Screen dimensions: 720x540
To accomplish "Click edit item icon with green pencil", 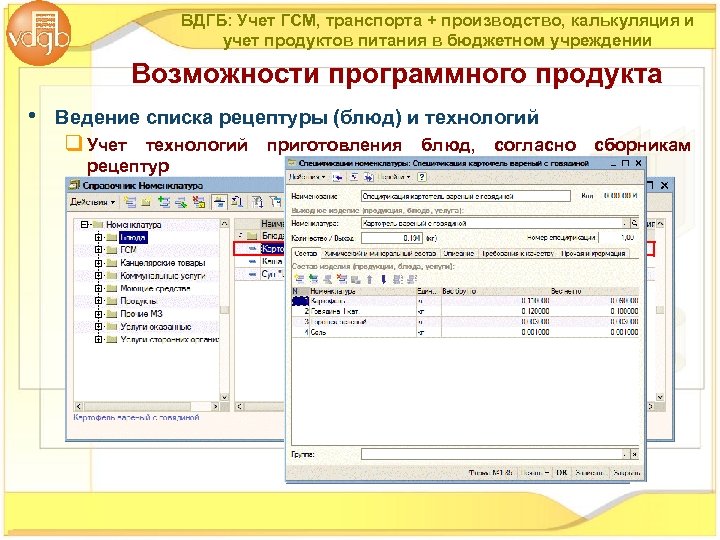I will point(181,202).
